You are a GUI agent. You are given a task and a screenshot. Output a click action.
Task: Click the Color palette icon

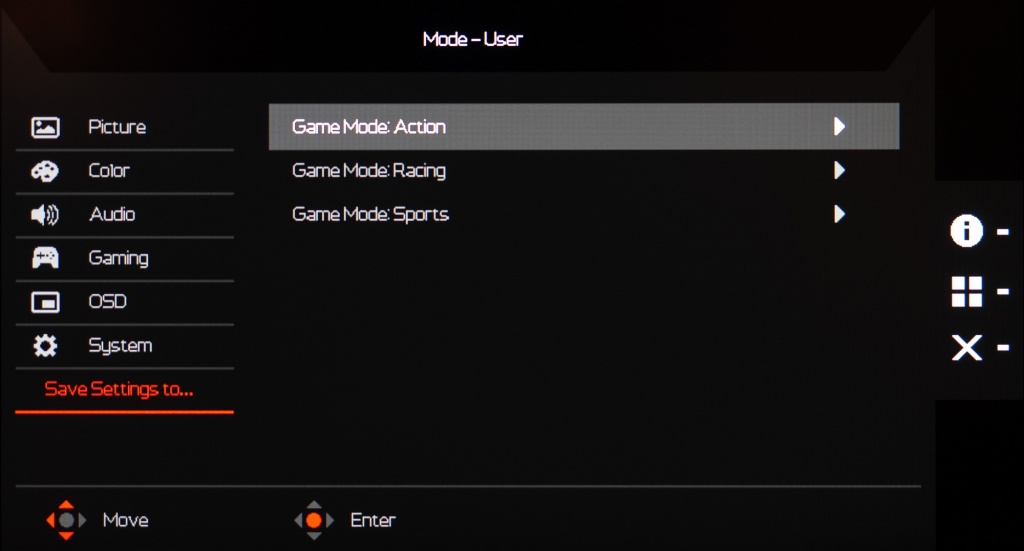45,171
